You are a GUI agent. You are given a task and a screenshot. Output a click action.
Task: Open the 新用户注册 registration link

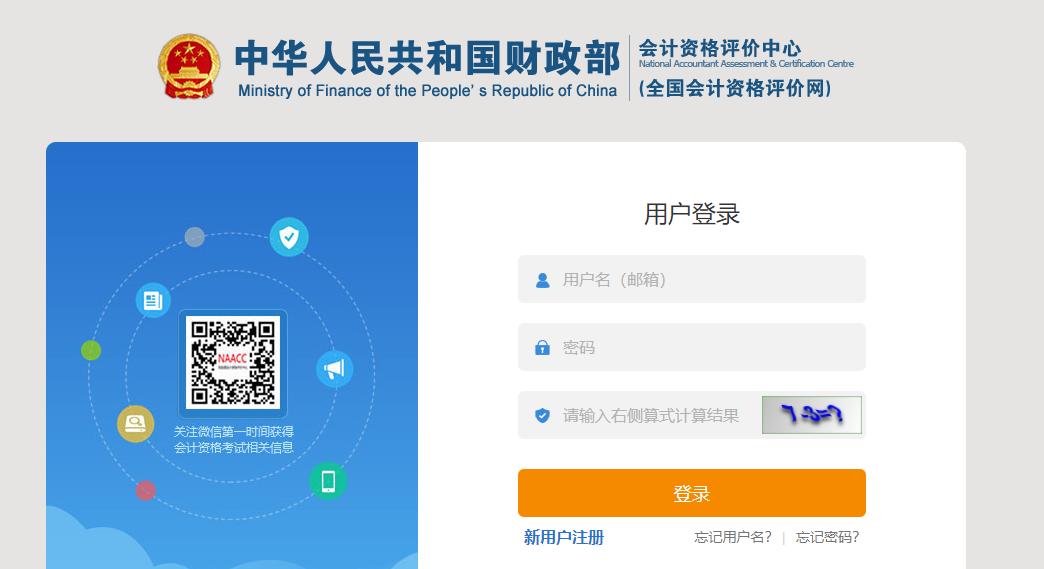coord(564,538)
